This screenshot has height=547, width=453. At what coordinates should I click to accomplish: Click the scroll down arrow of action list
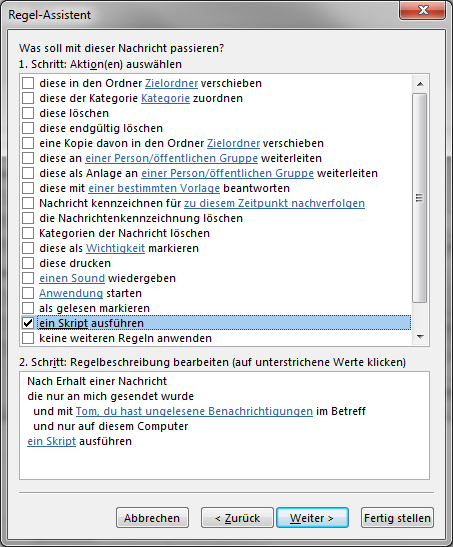click(420, 337)
